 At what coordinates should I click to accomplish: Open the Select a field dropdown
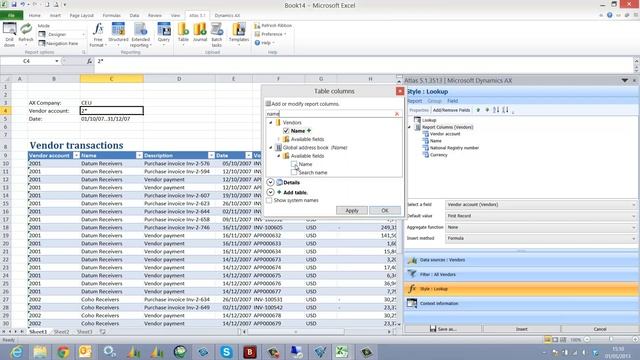point(541,204)
